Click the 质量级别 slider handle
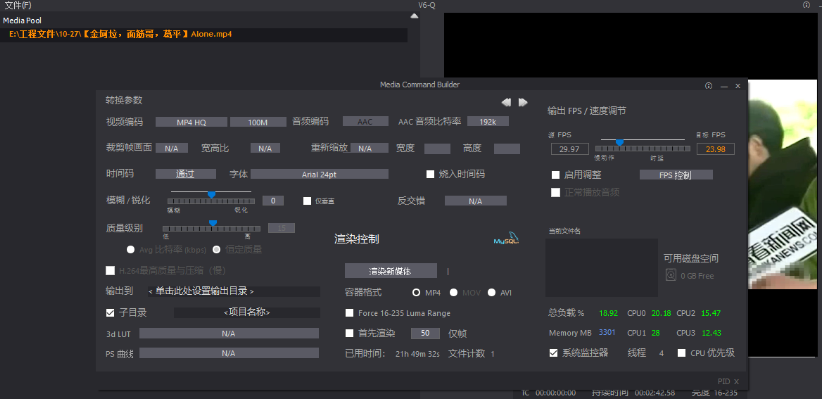This screenshot has height=399, width=822. coord(213,223)
